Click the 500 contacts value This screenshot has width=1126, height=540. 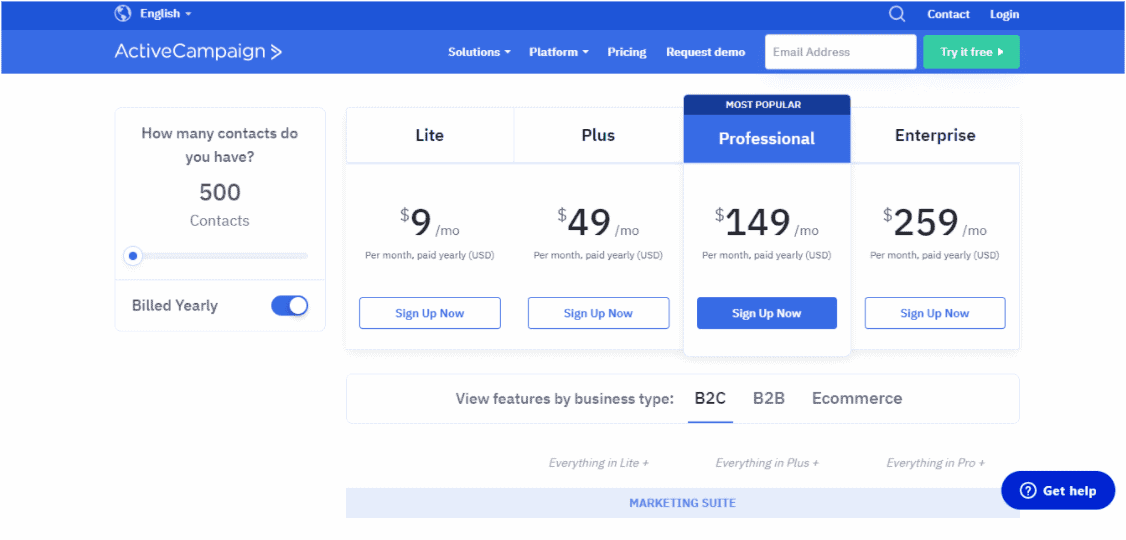(220, 192)
